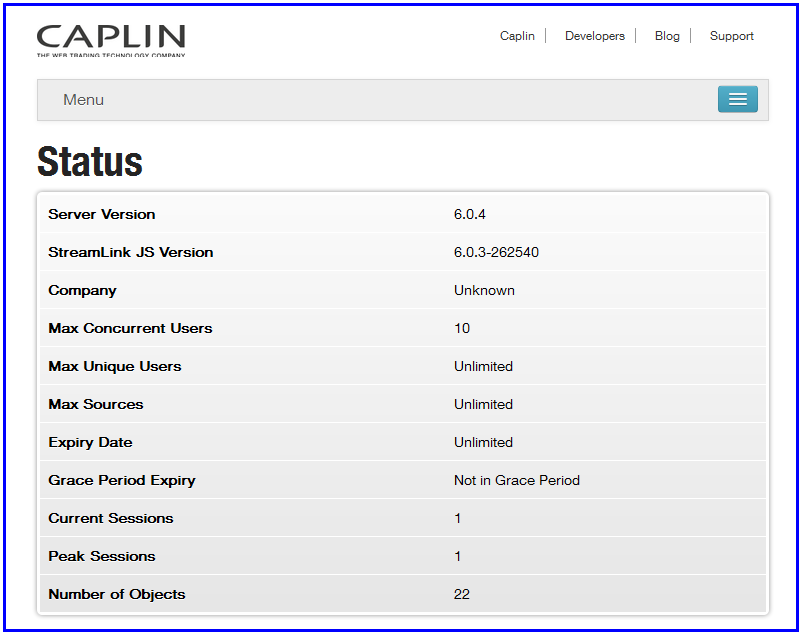Open the Caplin link in header
The image size is (806, 633).
517,36
